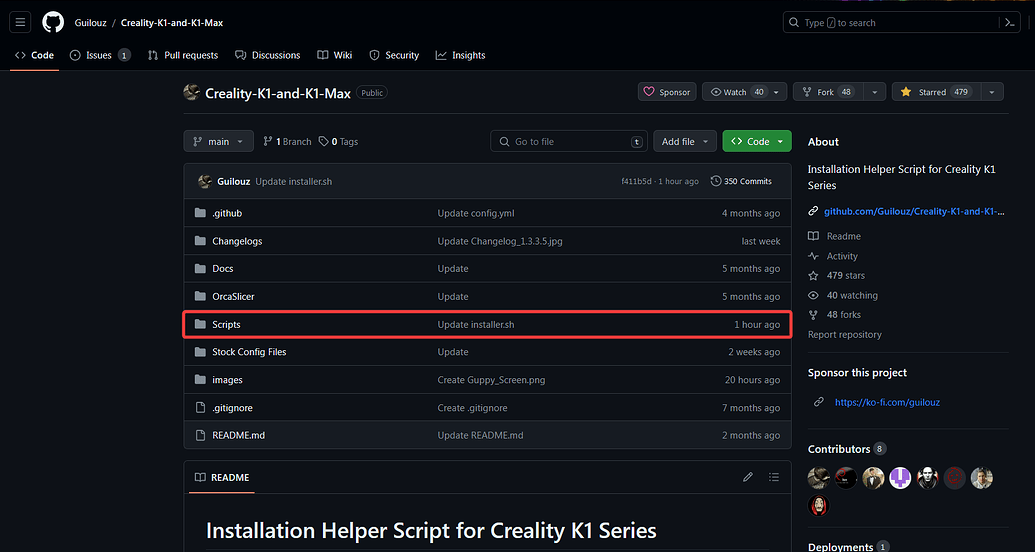Click the Go to file field

[x=569, y=141]
